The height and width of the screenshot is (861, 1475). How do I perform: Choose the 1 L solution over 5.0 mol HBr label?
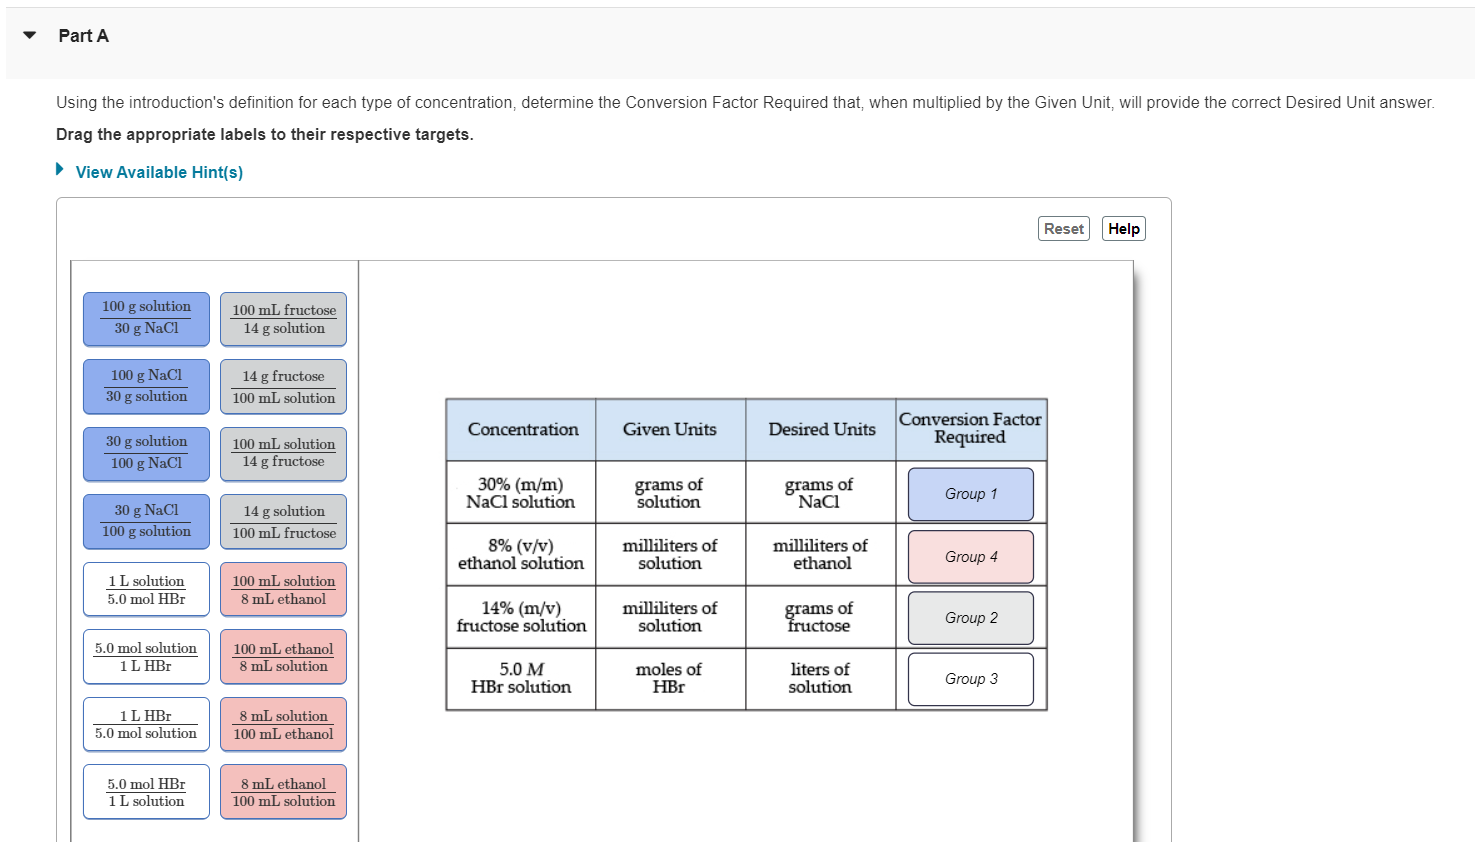pyautogui.click(x=146, y=589)
